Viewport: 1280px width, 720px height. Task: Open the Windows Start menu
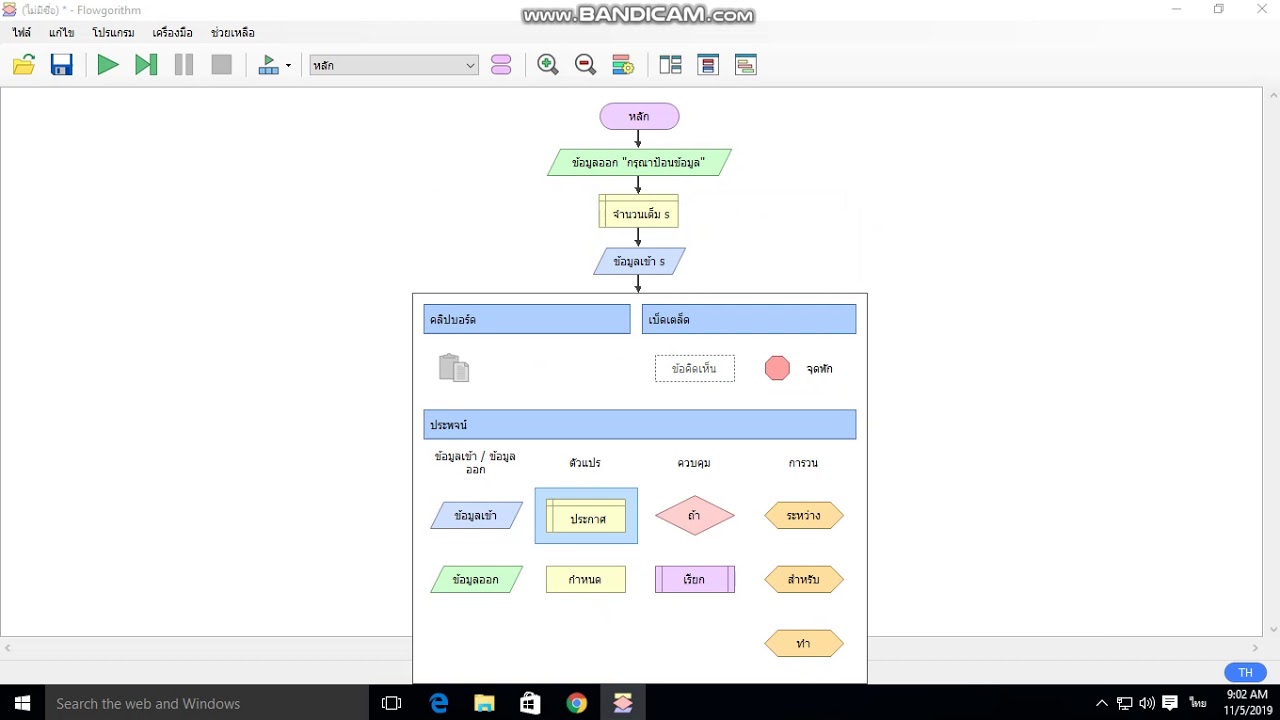[22, 703]
